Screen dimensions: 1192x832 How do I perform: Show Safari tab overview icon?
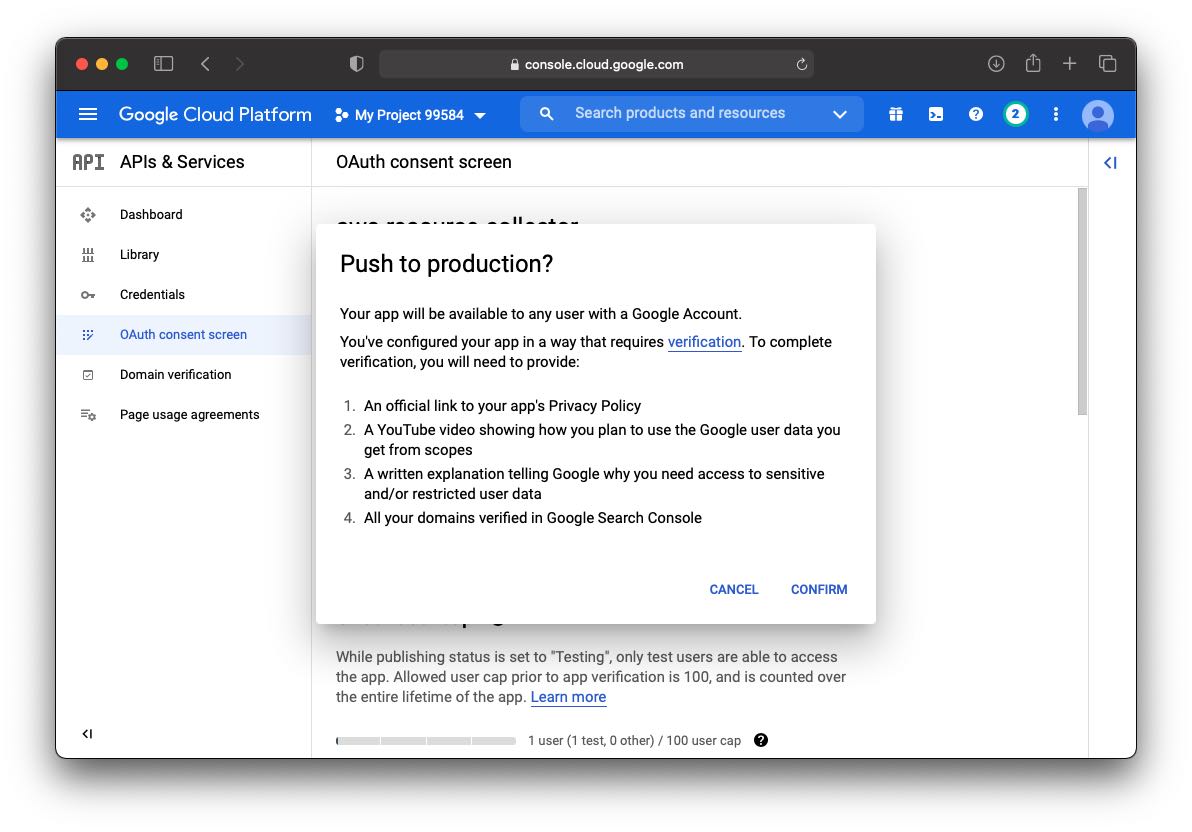1108,64
